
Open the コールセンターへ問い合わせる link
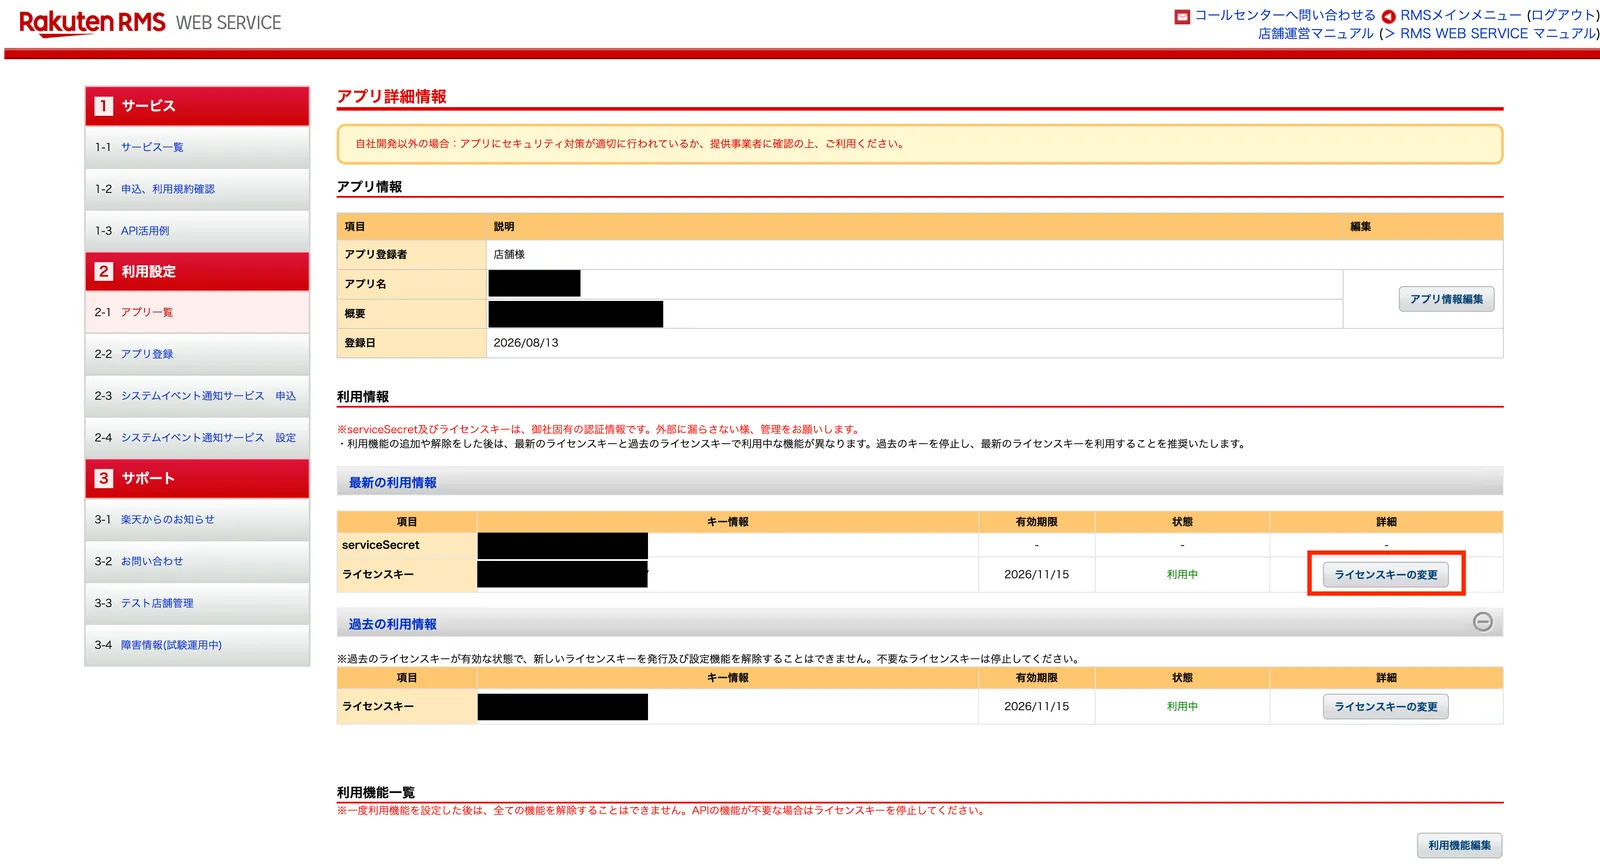tap(1285, 15)
